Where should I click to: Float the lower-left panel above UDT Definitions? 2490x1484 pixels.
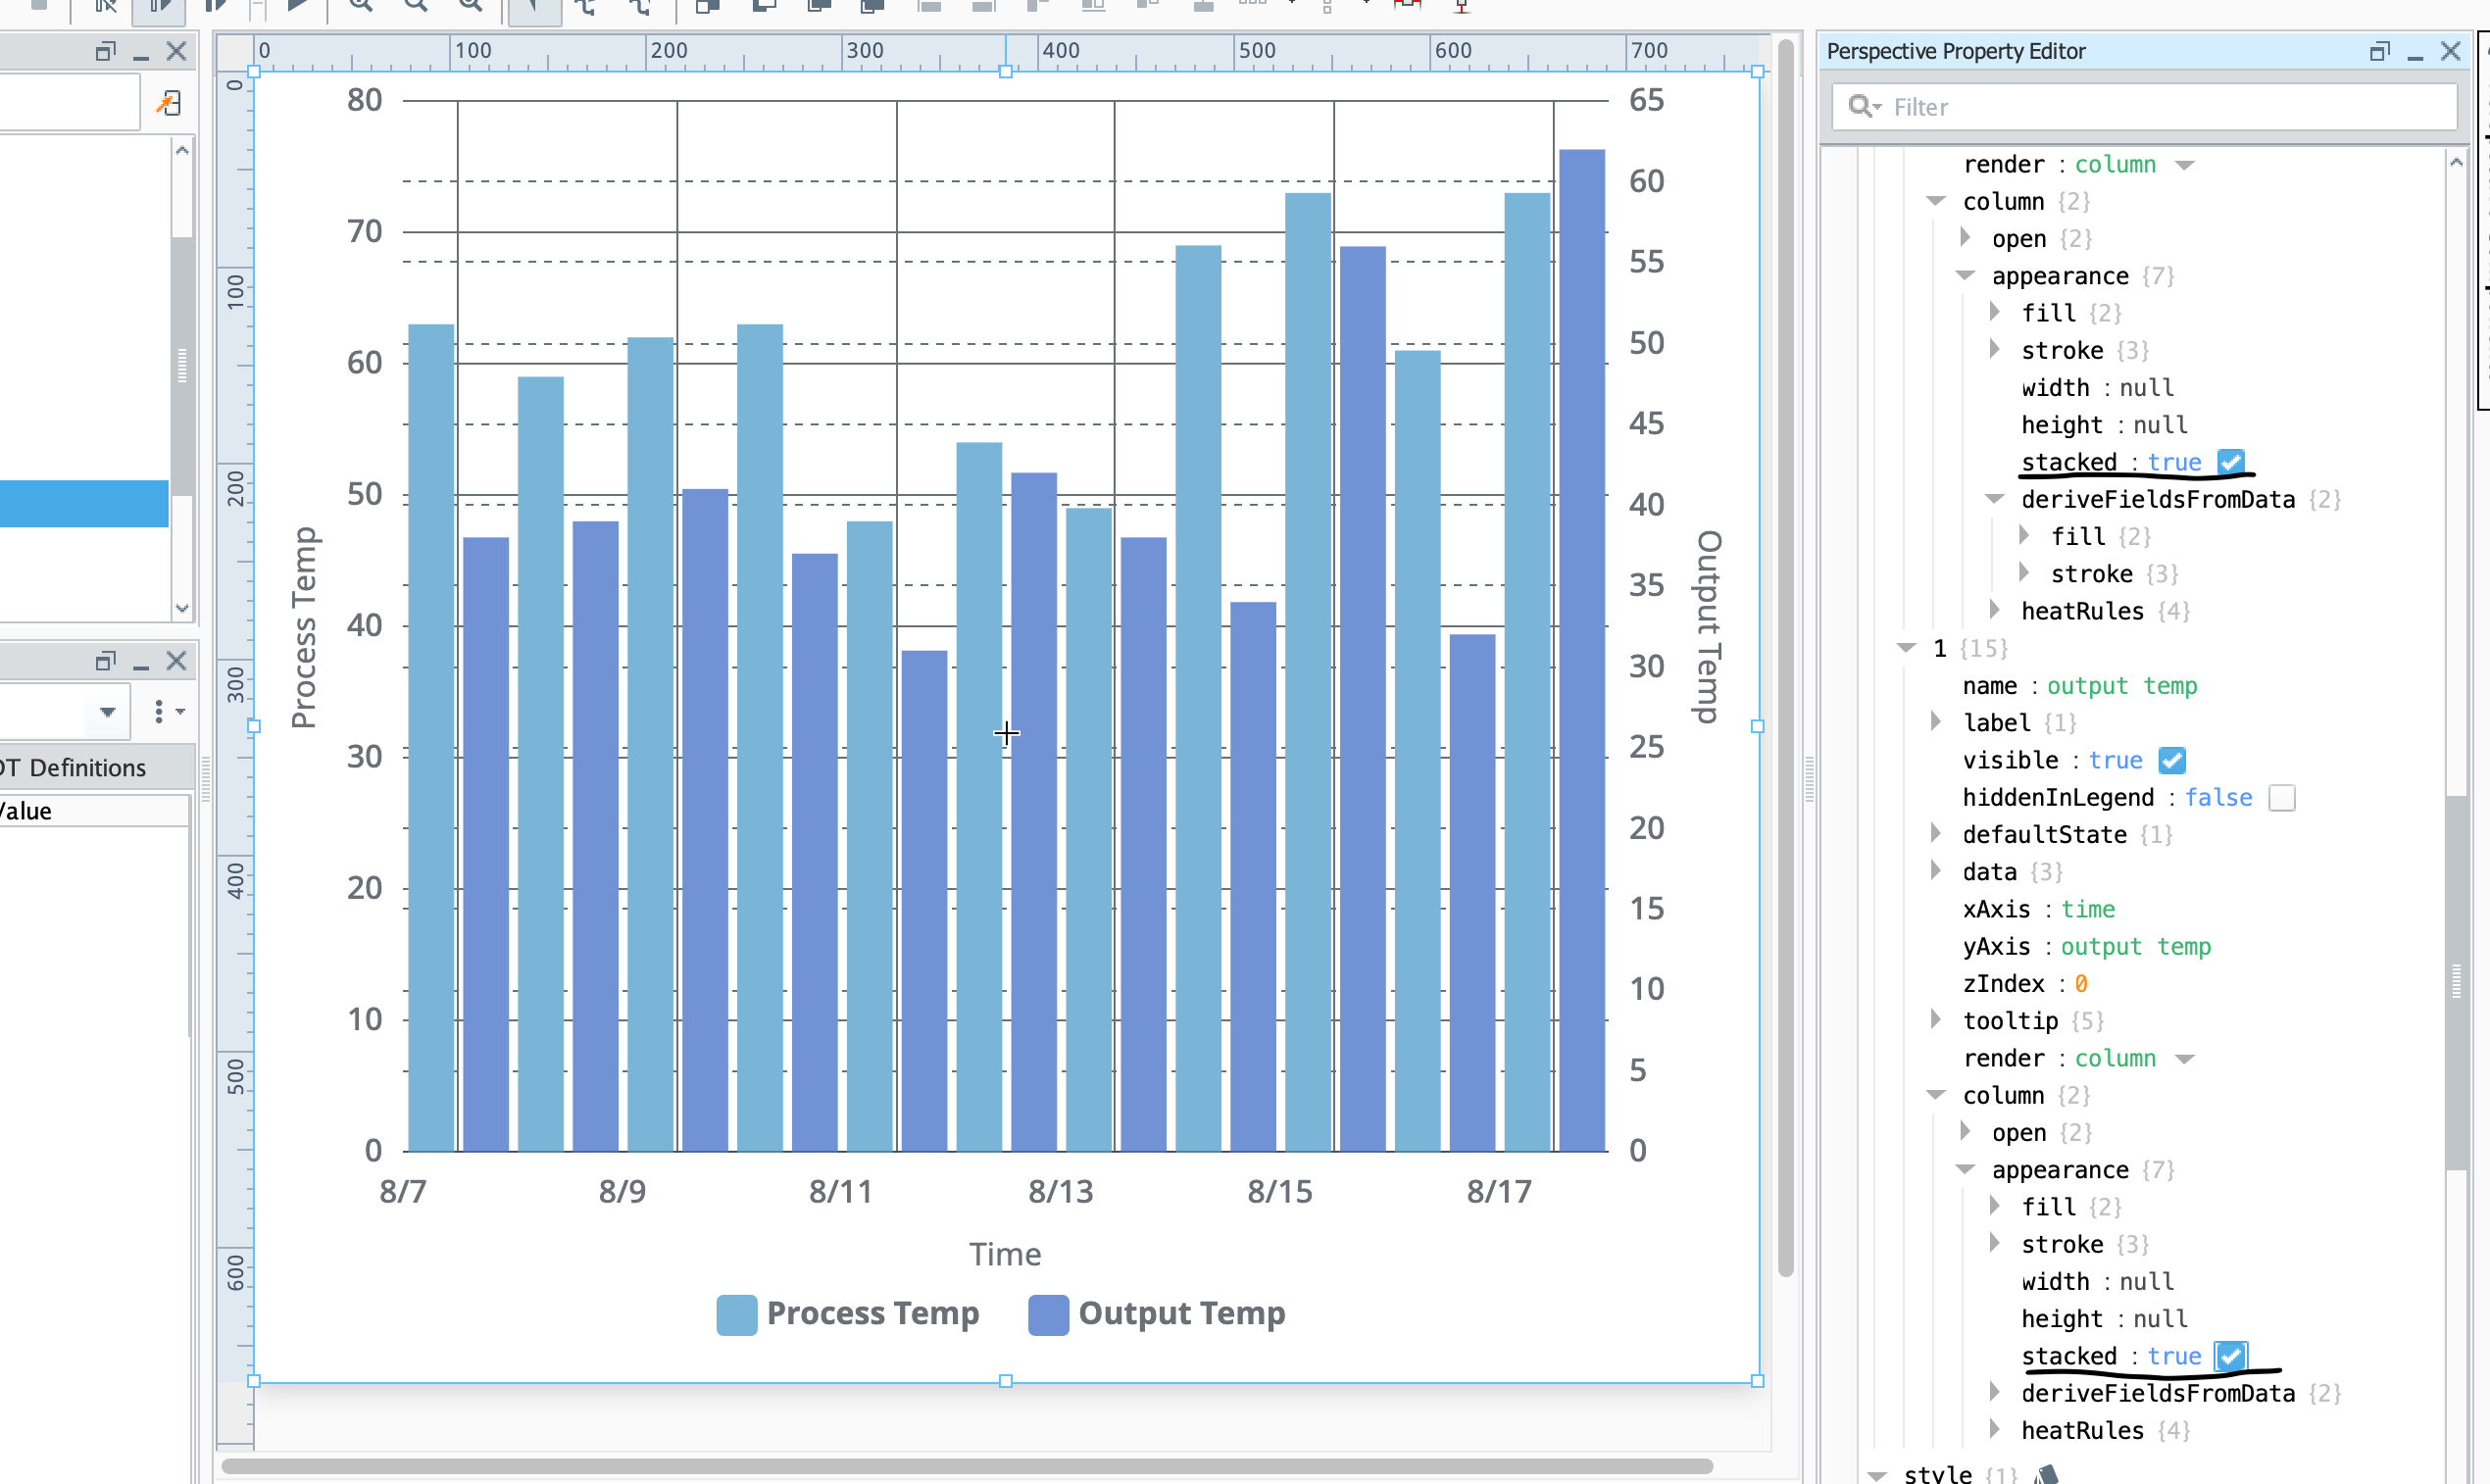[105, 661]
